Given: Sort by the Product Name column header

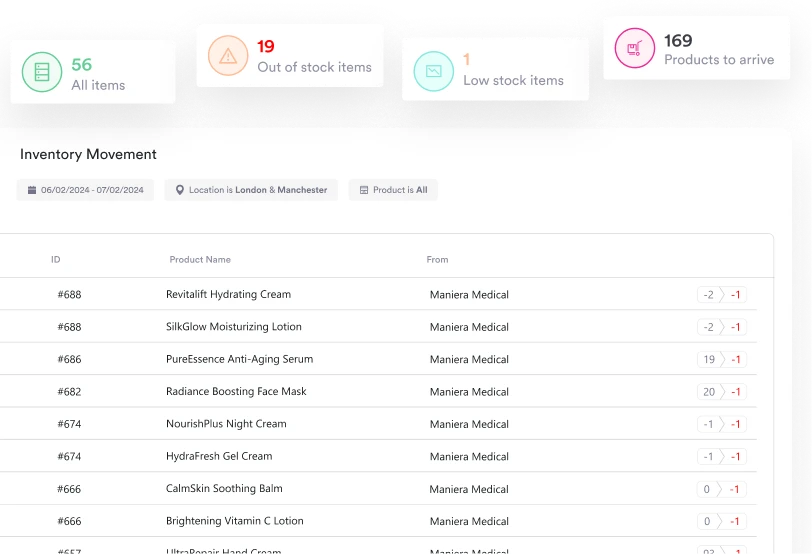Looking at the screenshot, I should click(x=200, y=260).
